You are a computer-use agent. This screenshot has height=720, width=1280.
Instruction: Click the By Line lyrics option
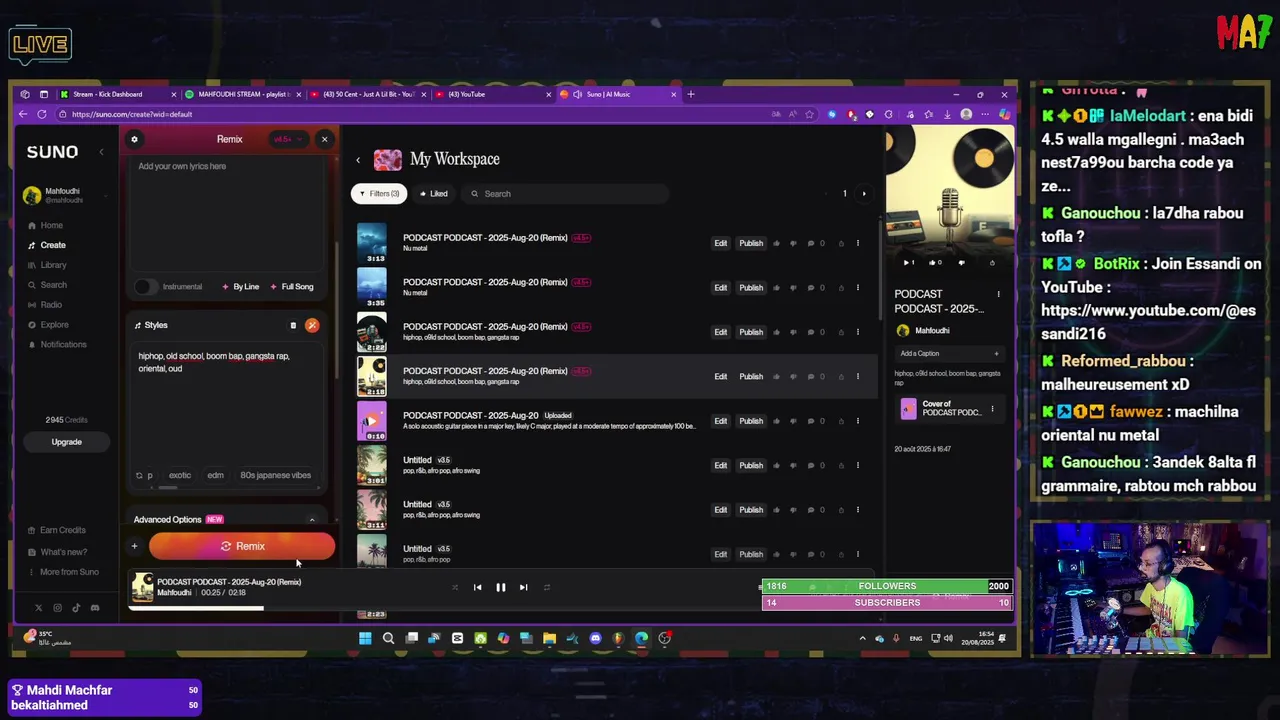[241, 287]
